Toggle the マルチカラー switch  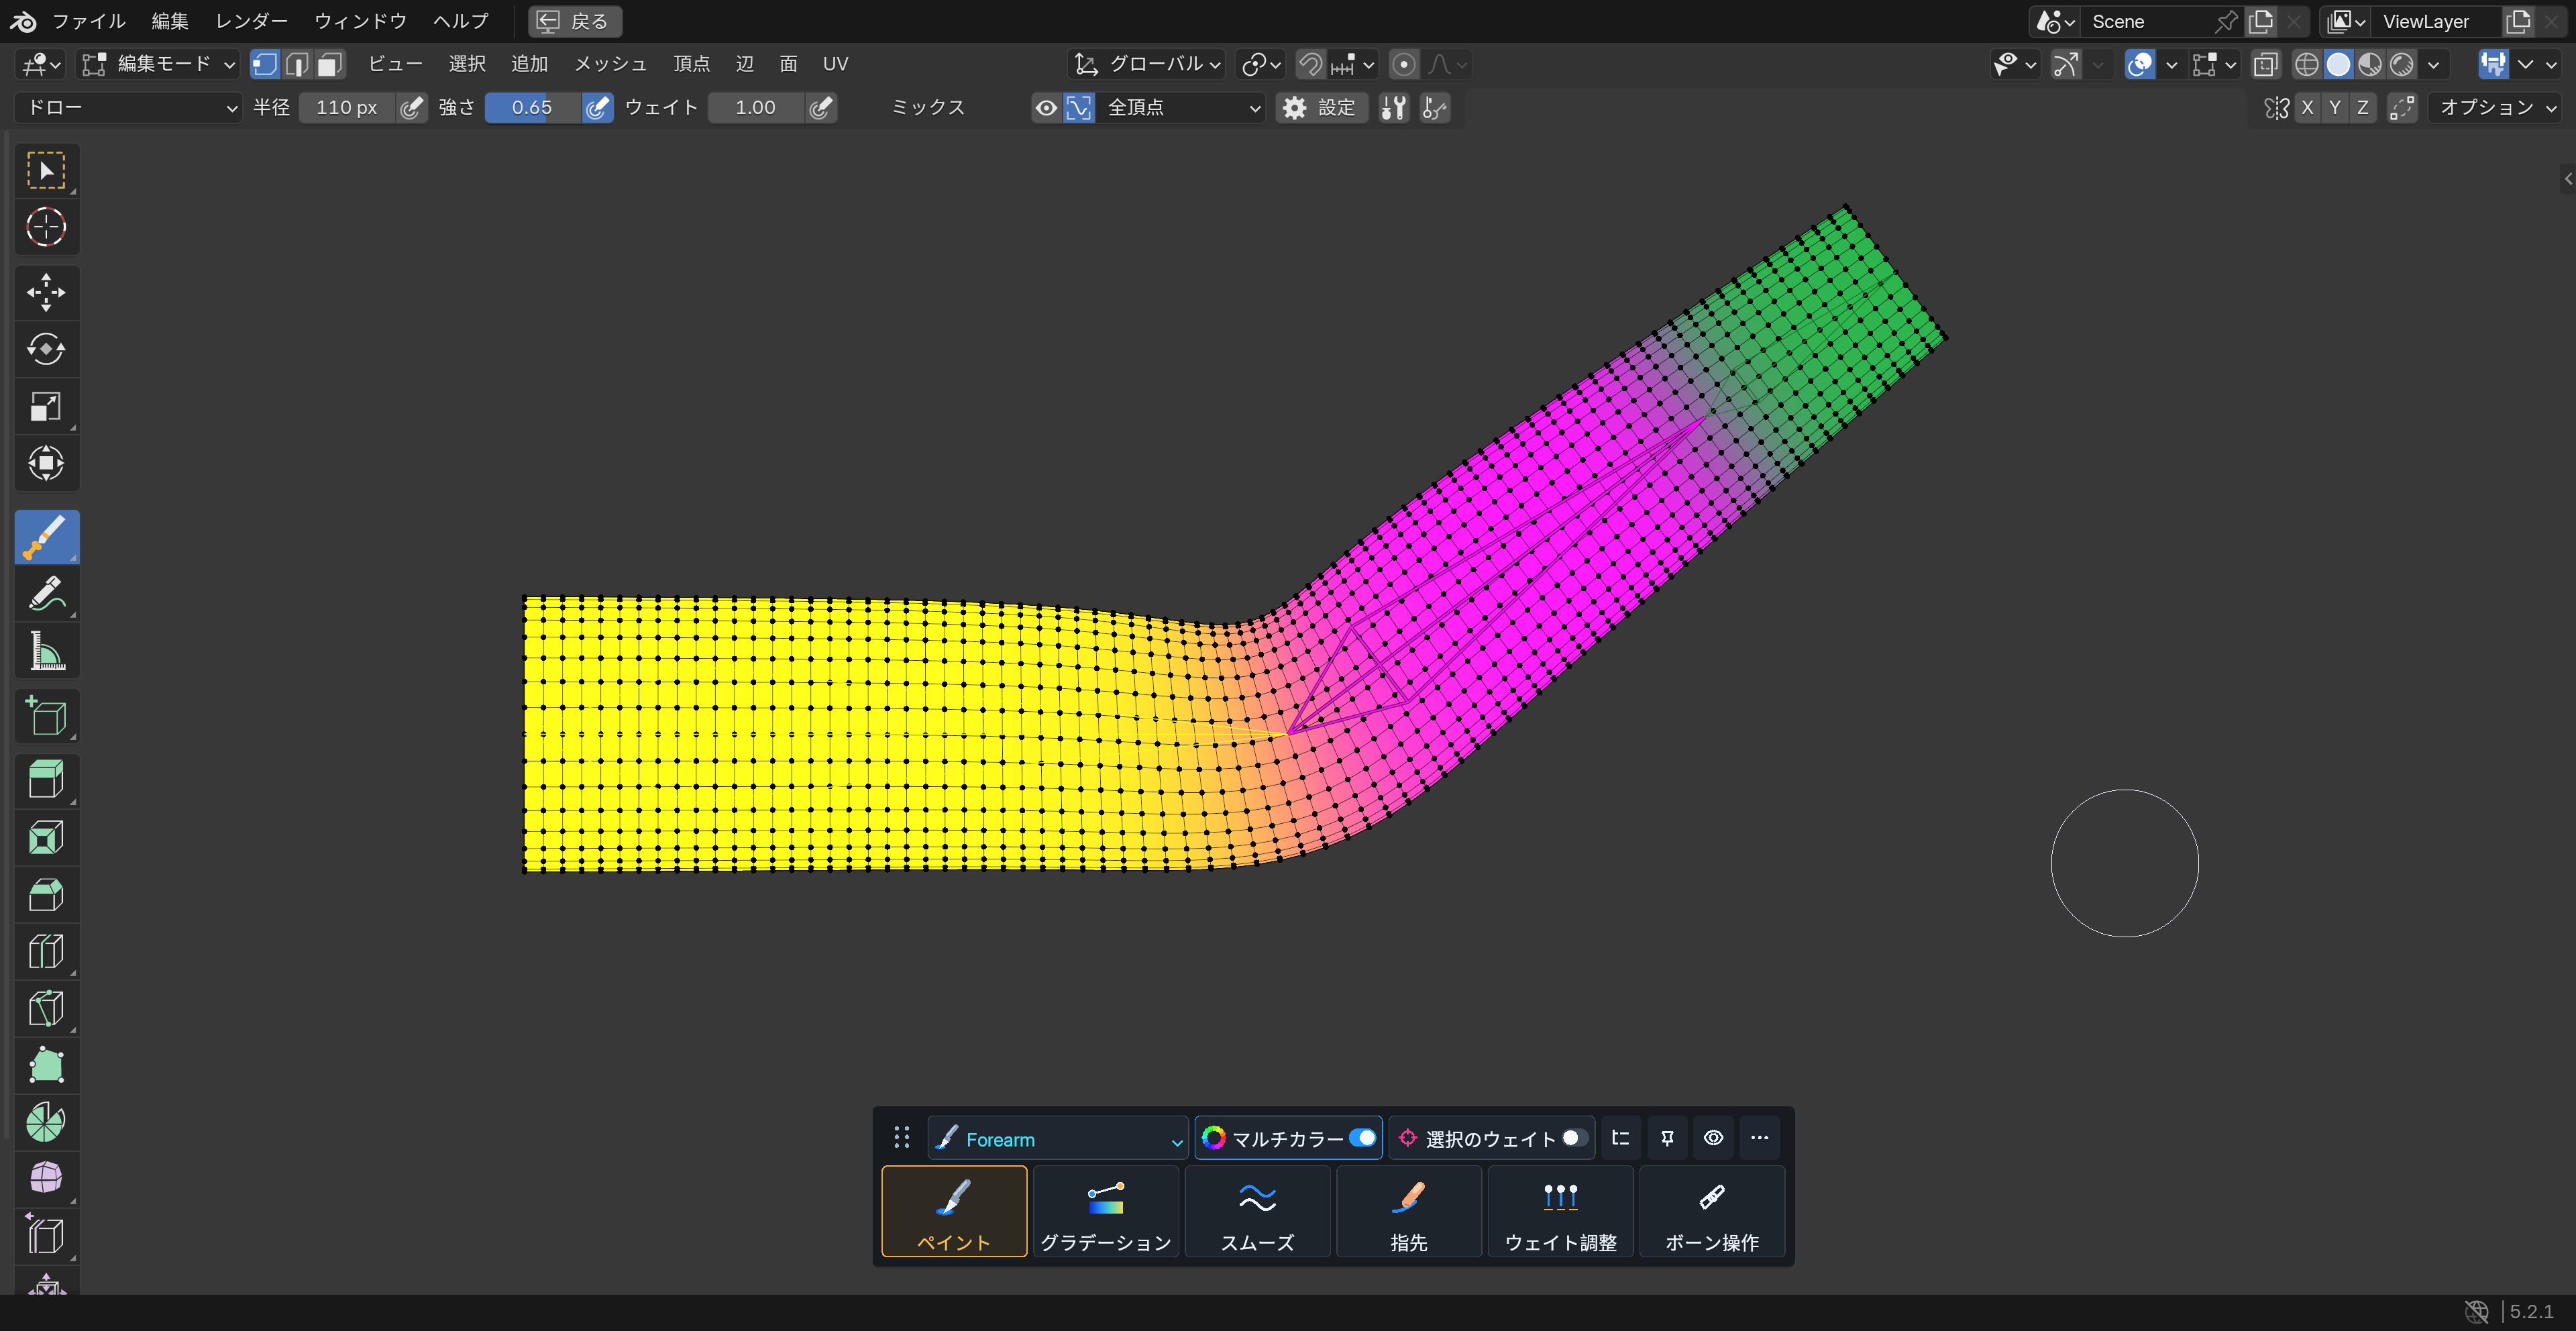pos(1362,1138)
